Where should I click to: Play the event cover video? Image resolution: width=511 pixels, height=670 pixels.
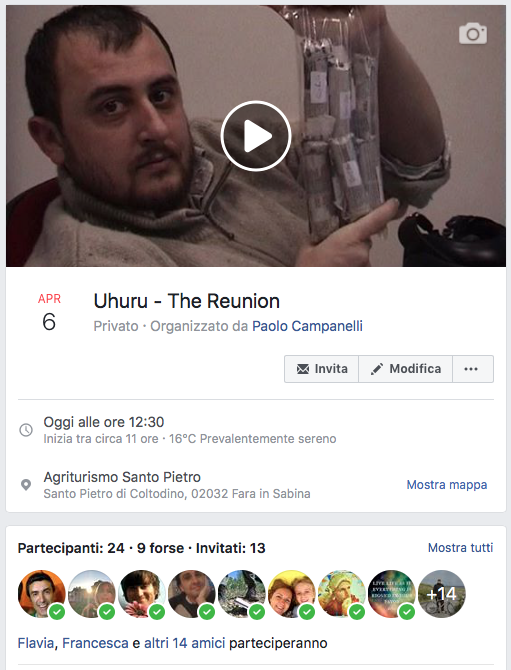tap(256, 136)
